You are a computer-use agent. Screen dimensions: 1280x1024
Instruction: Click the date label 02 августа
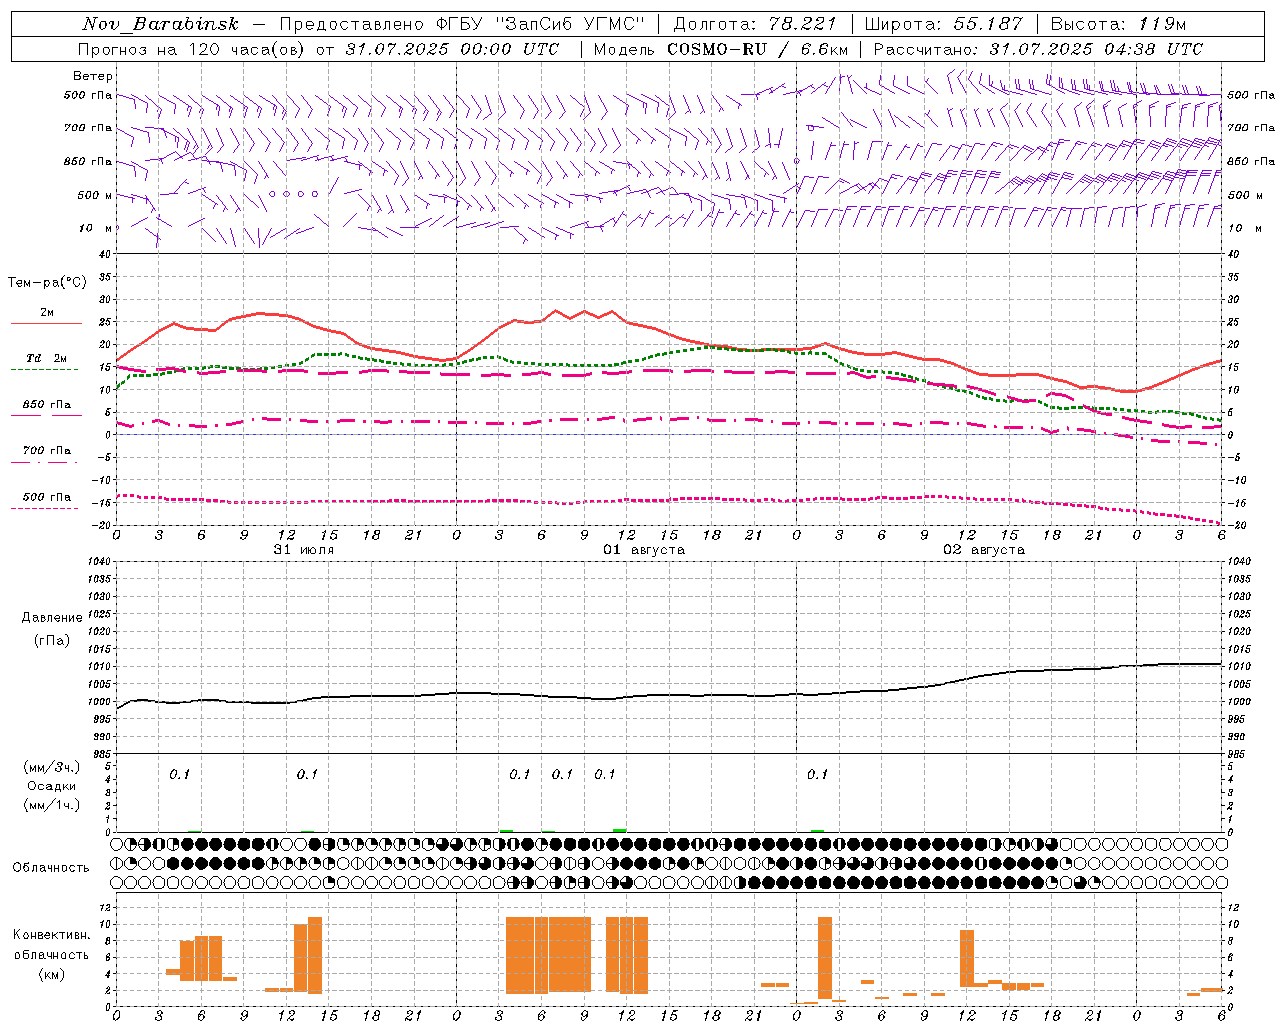(983, 550)
